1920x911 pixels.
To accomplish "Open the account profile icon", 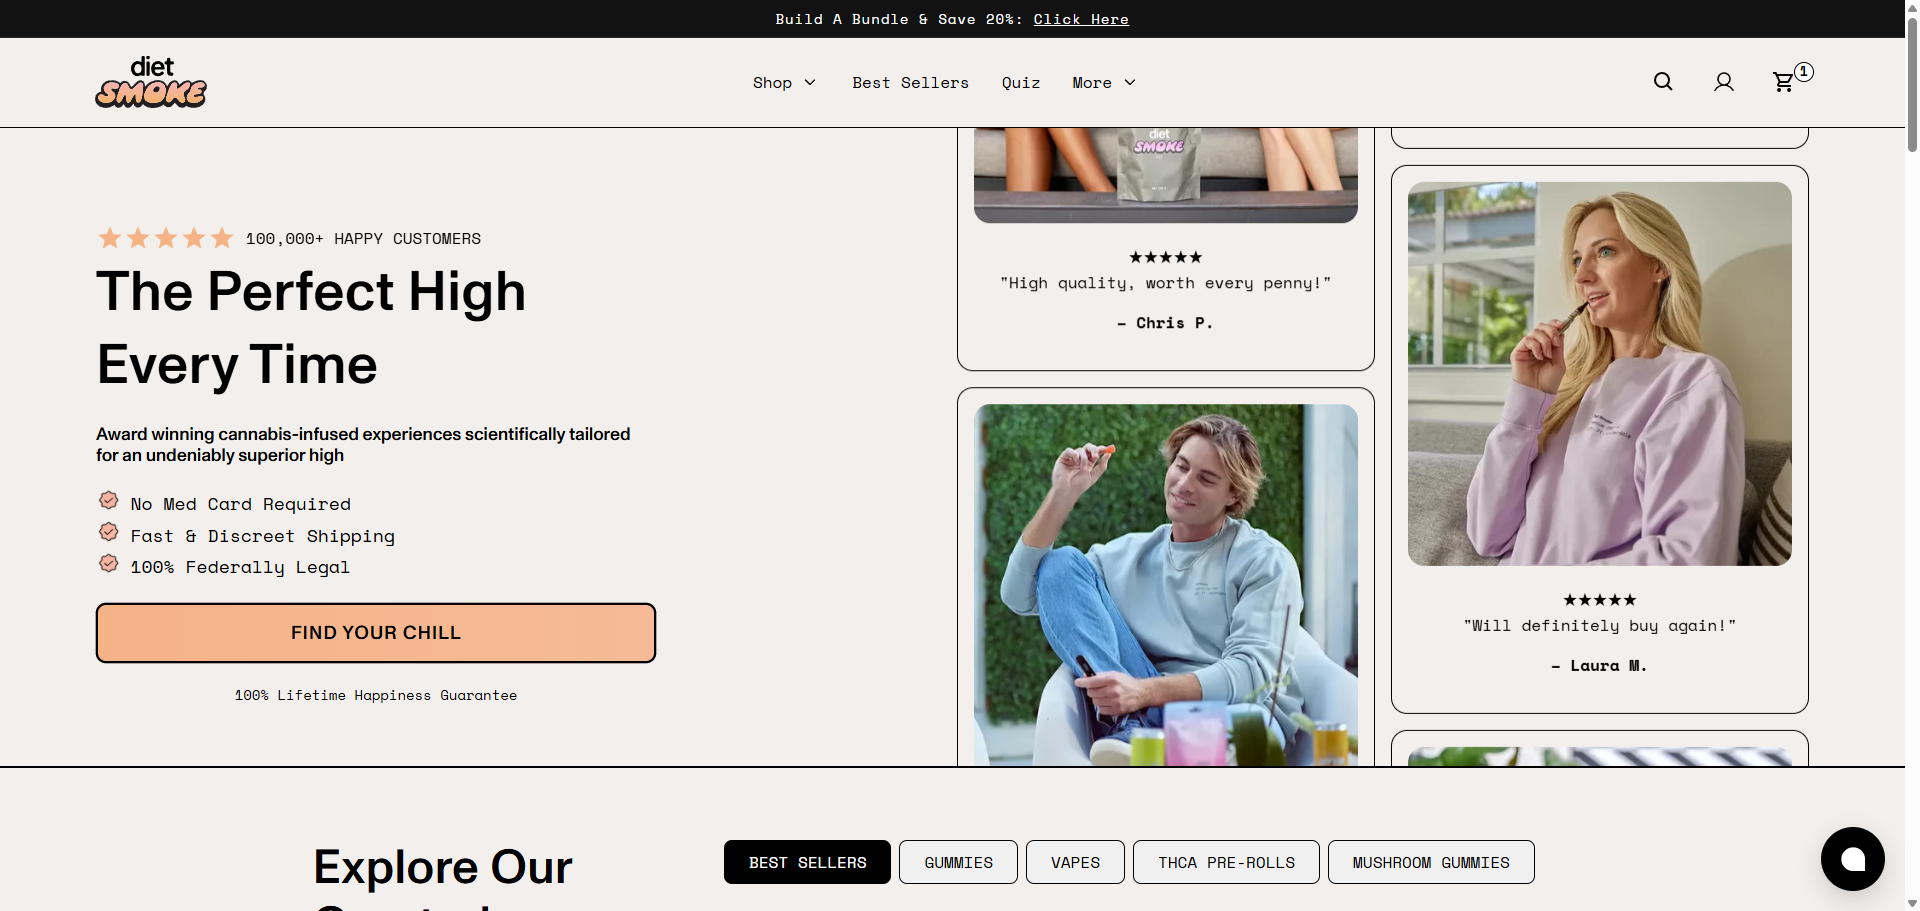I will tap(1724, 82).
